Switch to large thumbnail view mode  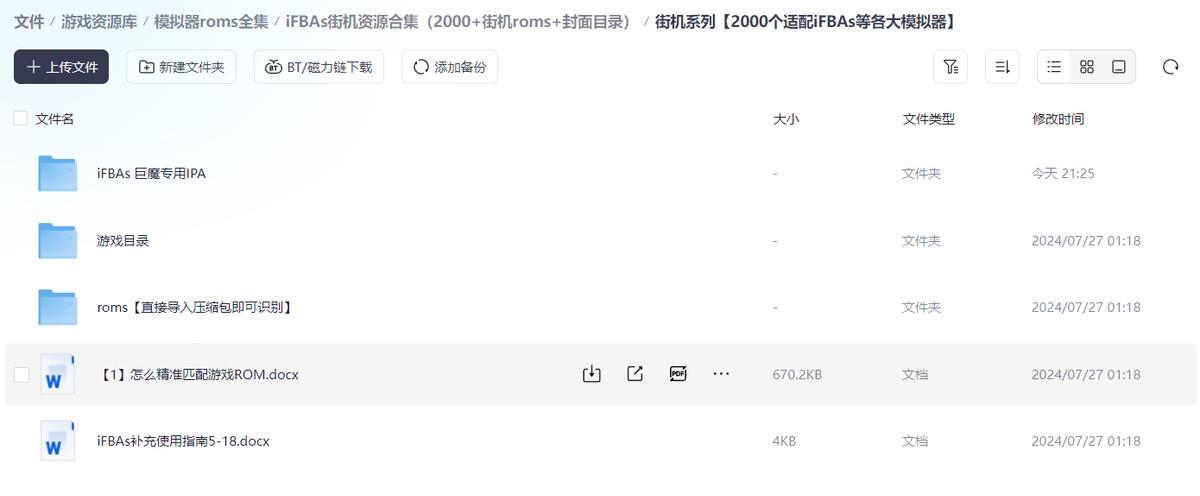coord(1119,67)
